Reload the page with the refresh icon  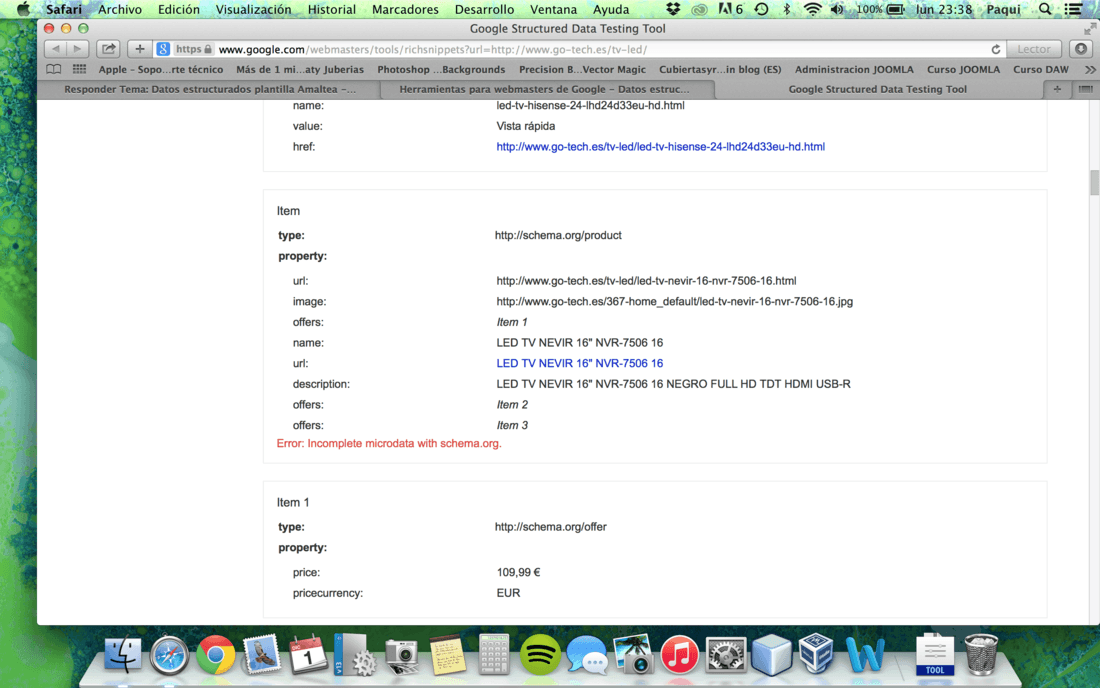pos(995,50)
